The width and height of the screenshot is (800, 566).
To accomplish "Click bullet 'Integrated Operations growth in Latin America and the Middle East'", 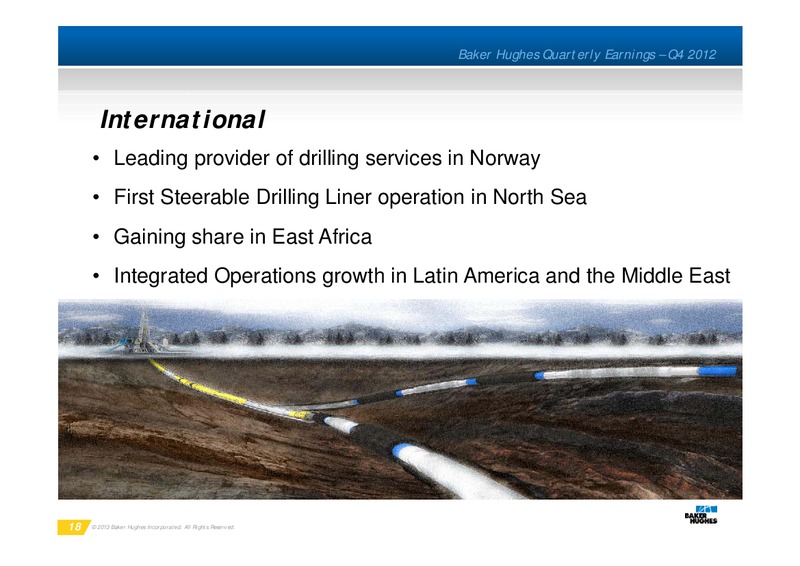I will pyautogui.click(x=422, y=276).
